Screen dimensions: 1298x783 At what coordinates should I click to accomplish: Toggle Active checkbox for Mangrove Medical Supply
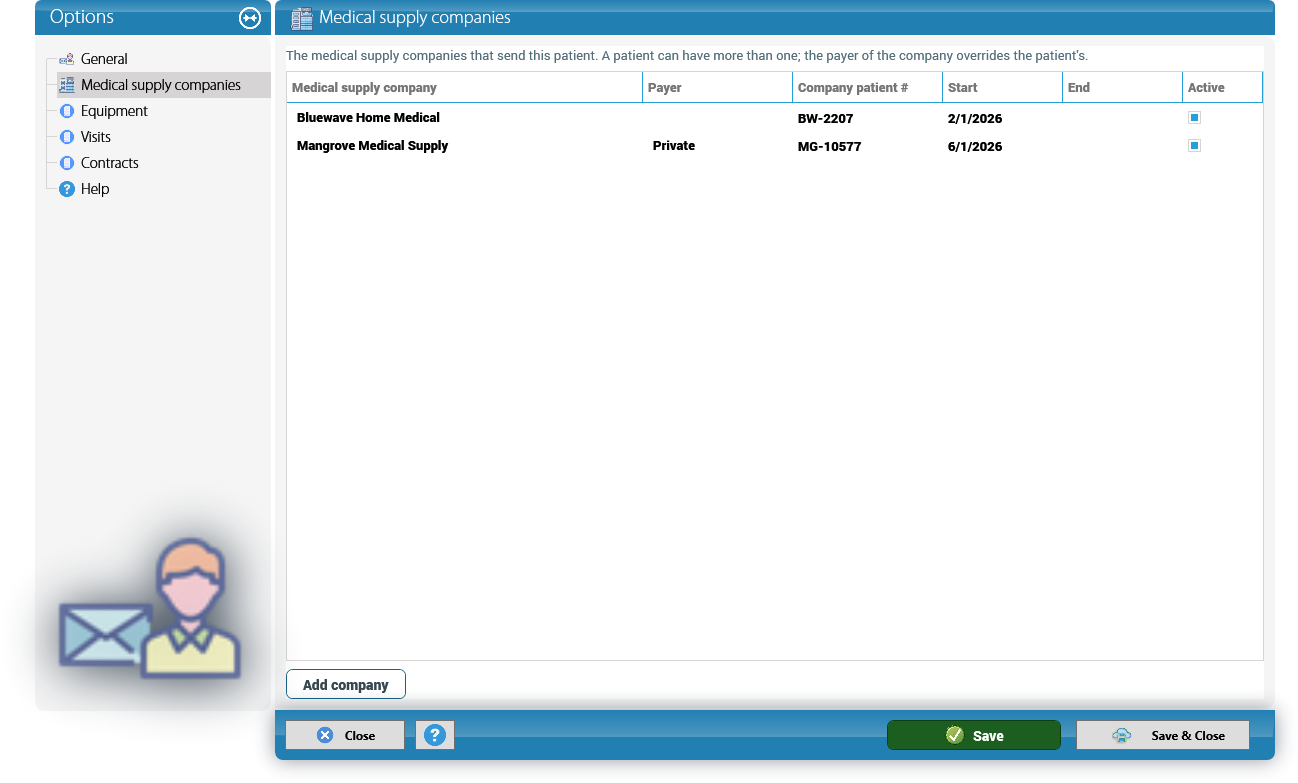click(x=1194, y=146)
